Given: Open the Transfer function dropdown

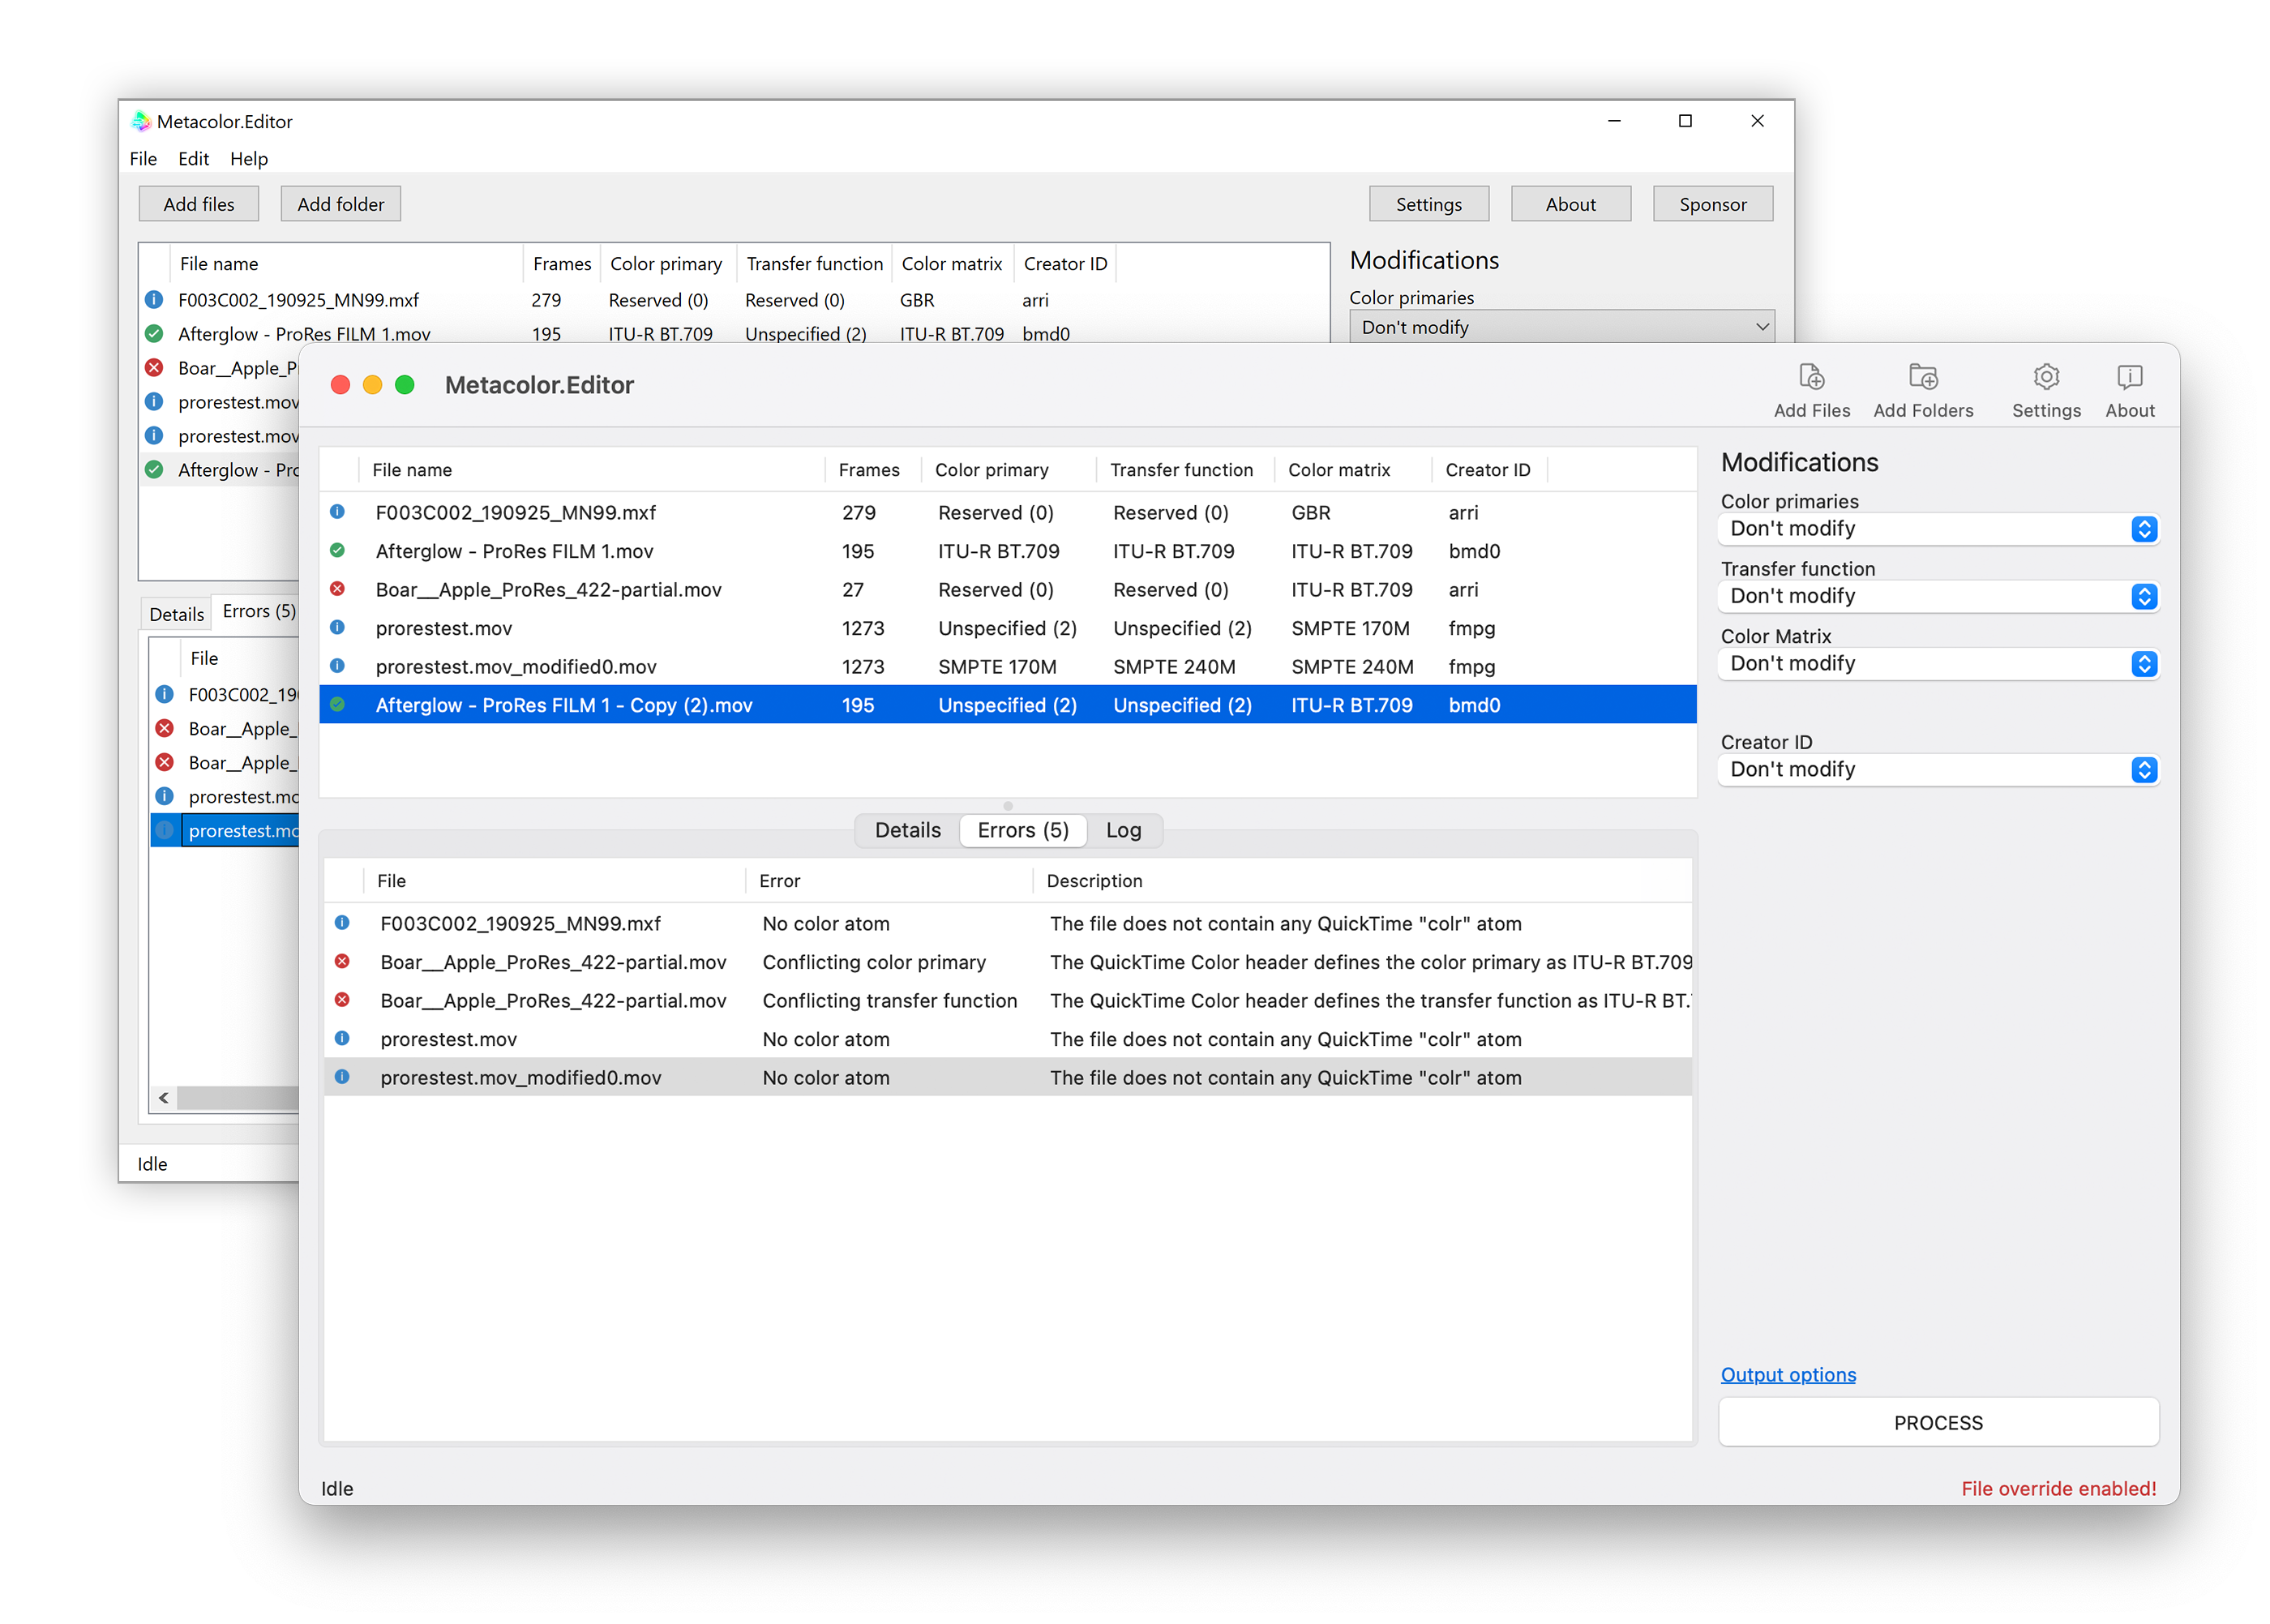Looking at the screenshot, I should pos(1937,596).
